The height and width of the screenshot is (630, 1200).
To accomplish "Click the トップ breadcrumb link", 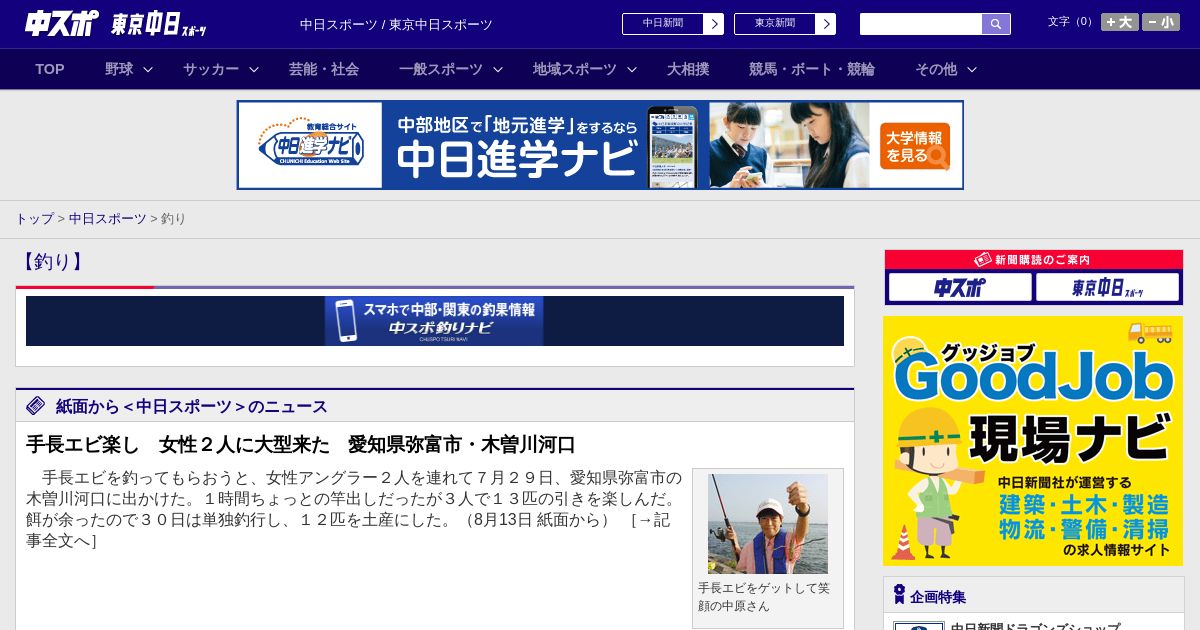I will tap(34, 218).
